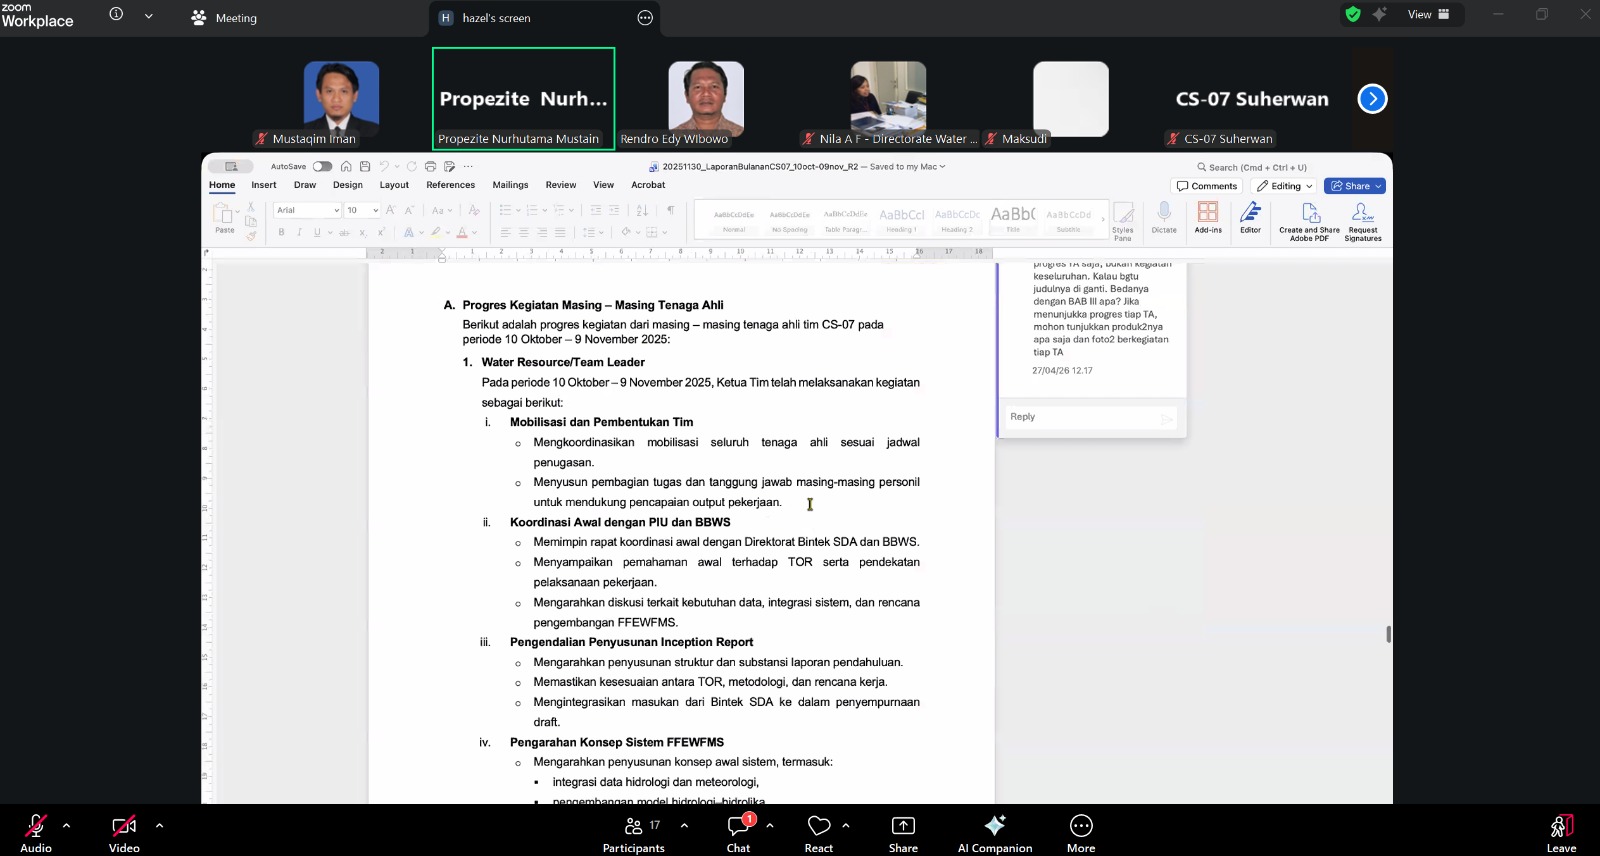Leave the Zoom meeting
Screen dimensions: 1600x856
(1561, 833)
